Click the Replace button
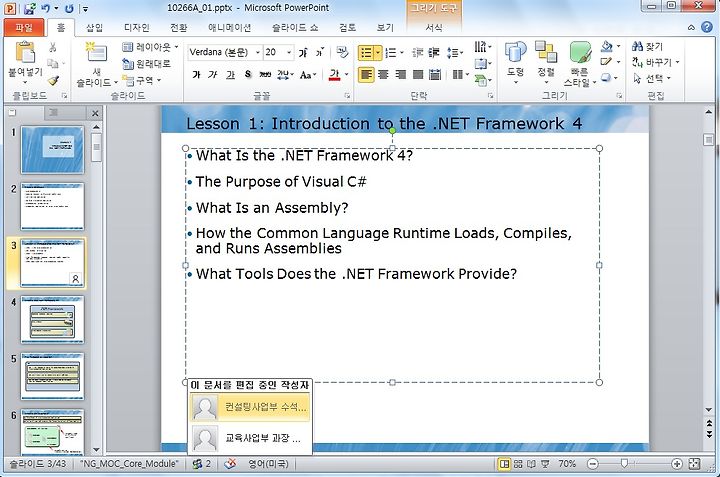The image size is (720, 477). tap(655, 62)
